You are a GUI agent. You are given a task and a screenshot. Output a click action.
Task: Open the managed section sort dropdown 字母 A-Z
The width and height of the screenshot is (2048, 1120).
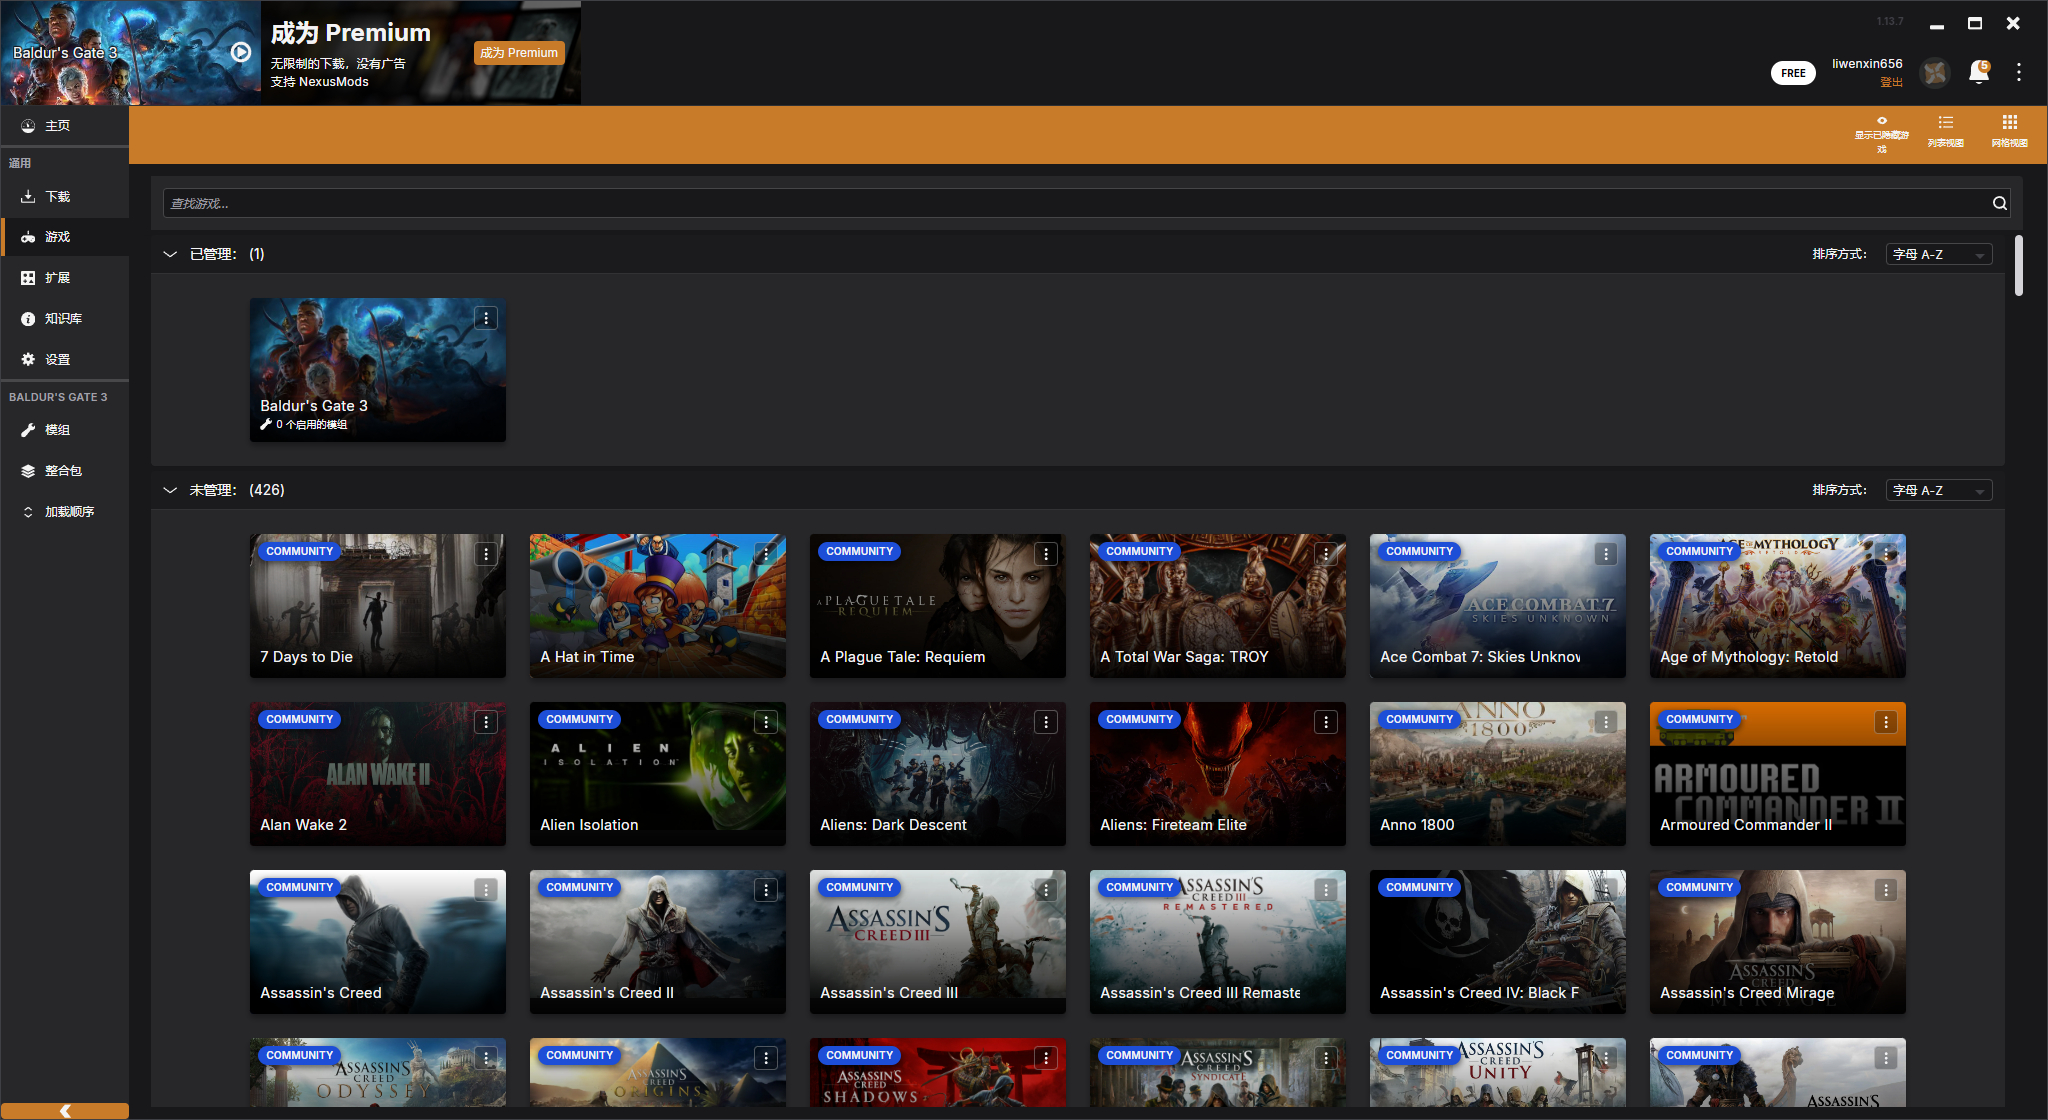1939,254
